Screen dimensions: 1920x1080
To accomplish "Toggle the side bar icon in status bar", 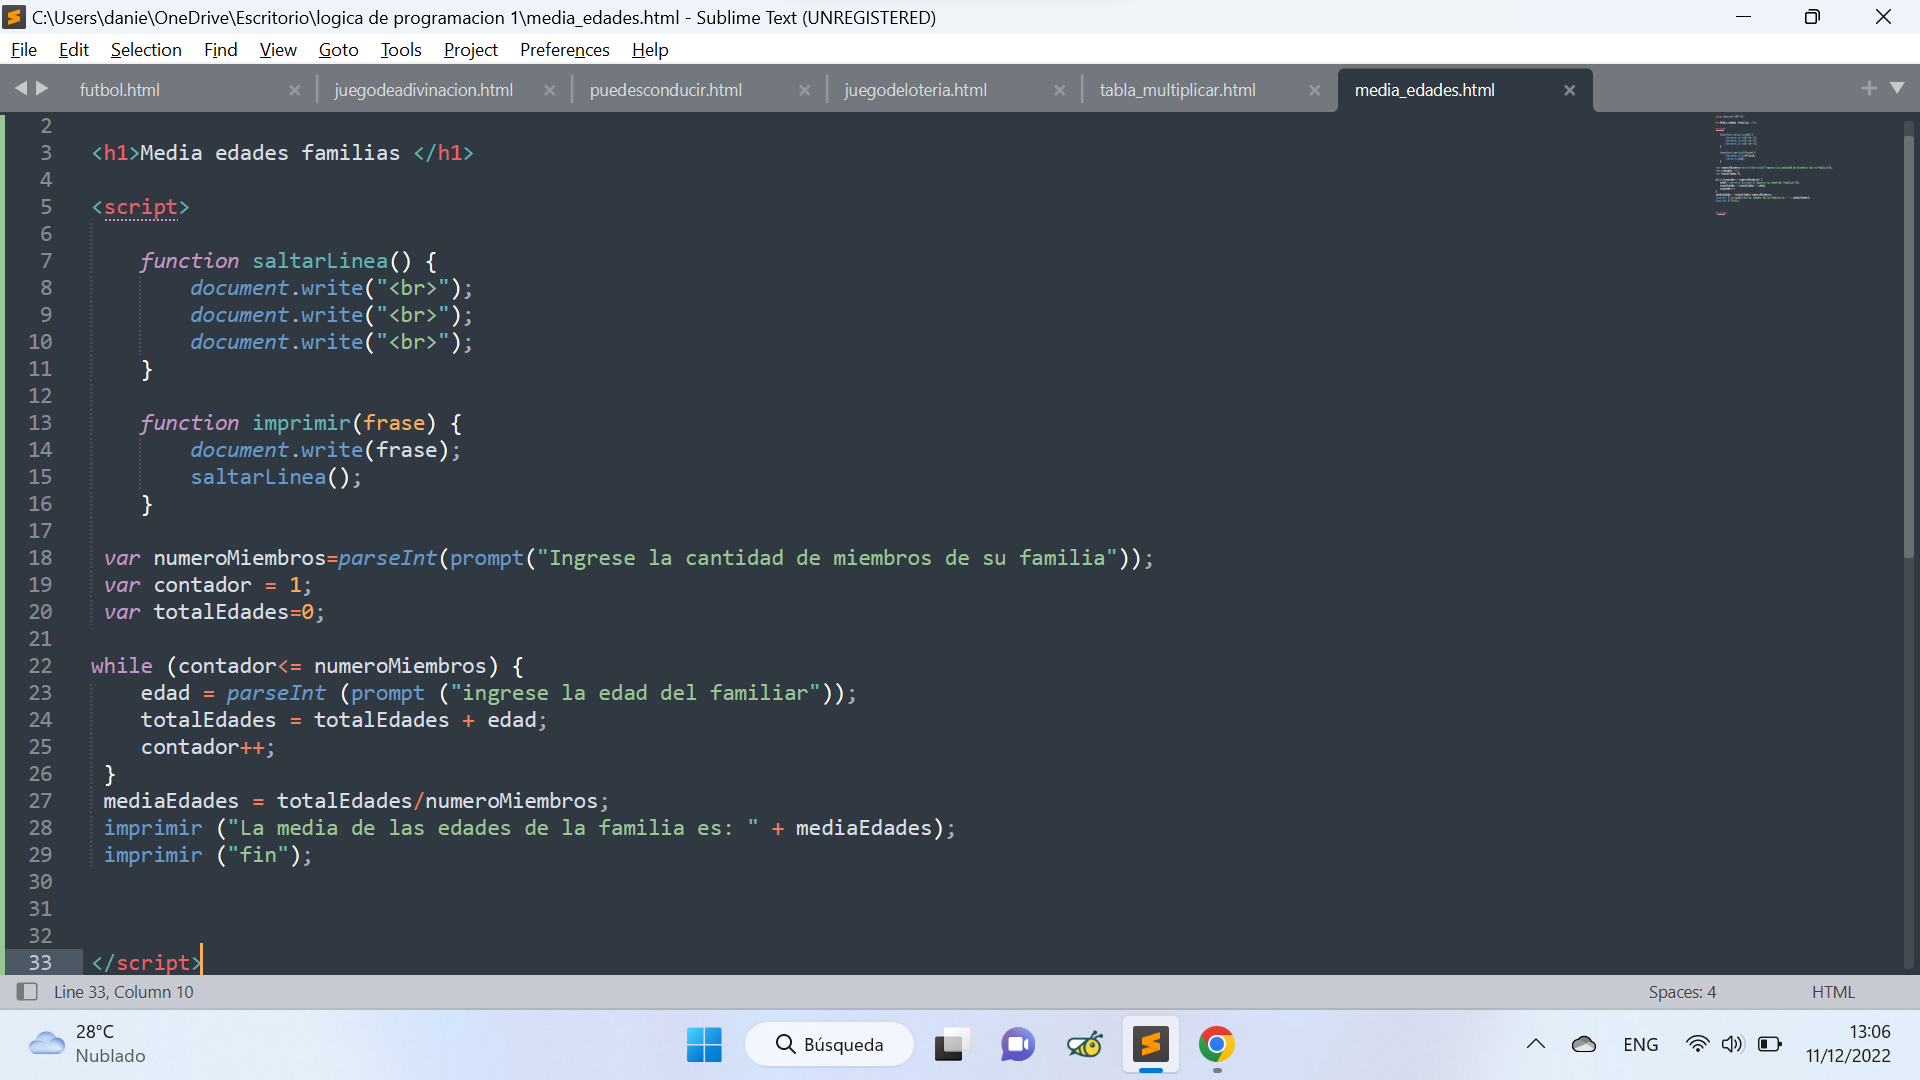I will point(27,992).
